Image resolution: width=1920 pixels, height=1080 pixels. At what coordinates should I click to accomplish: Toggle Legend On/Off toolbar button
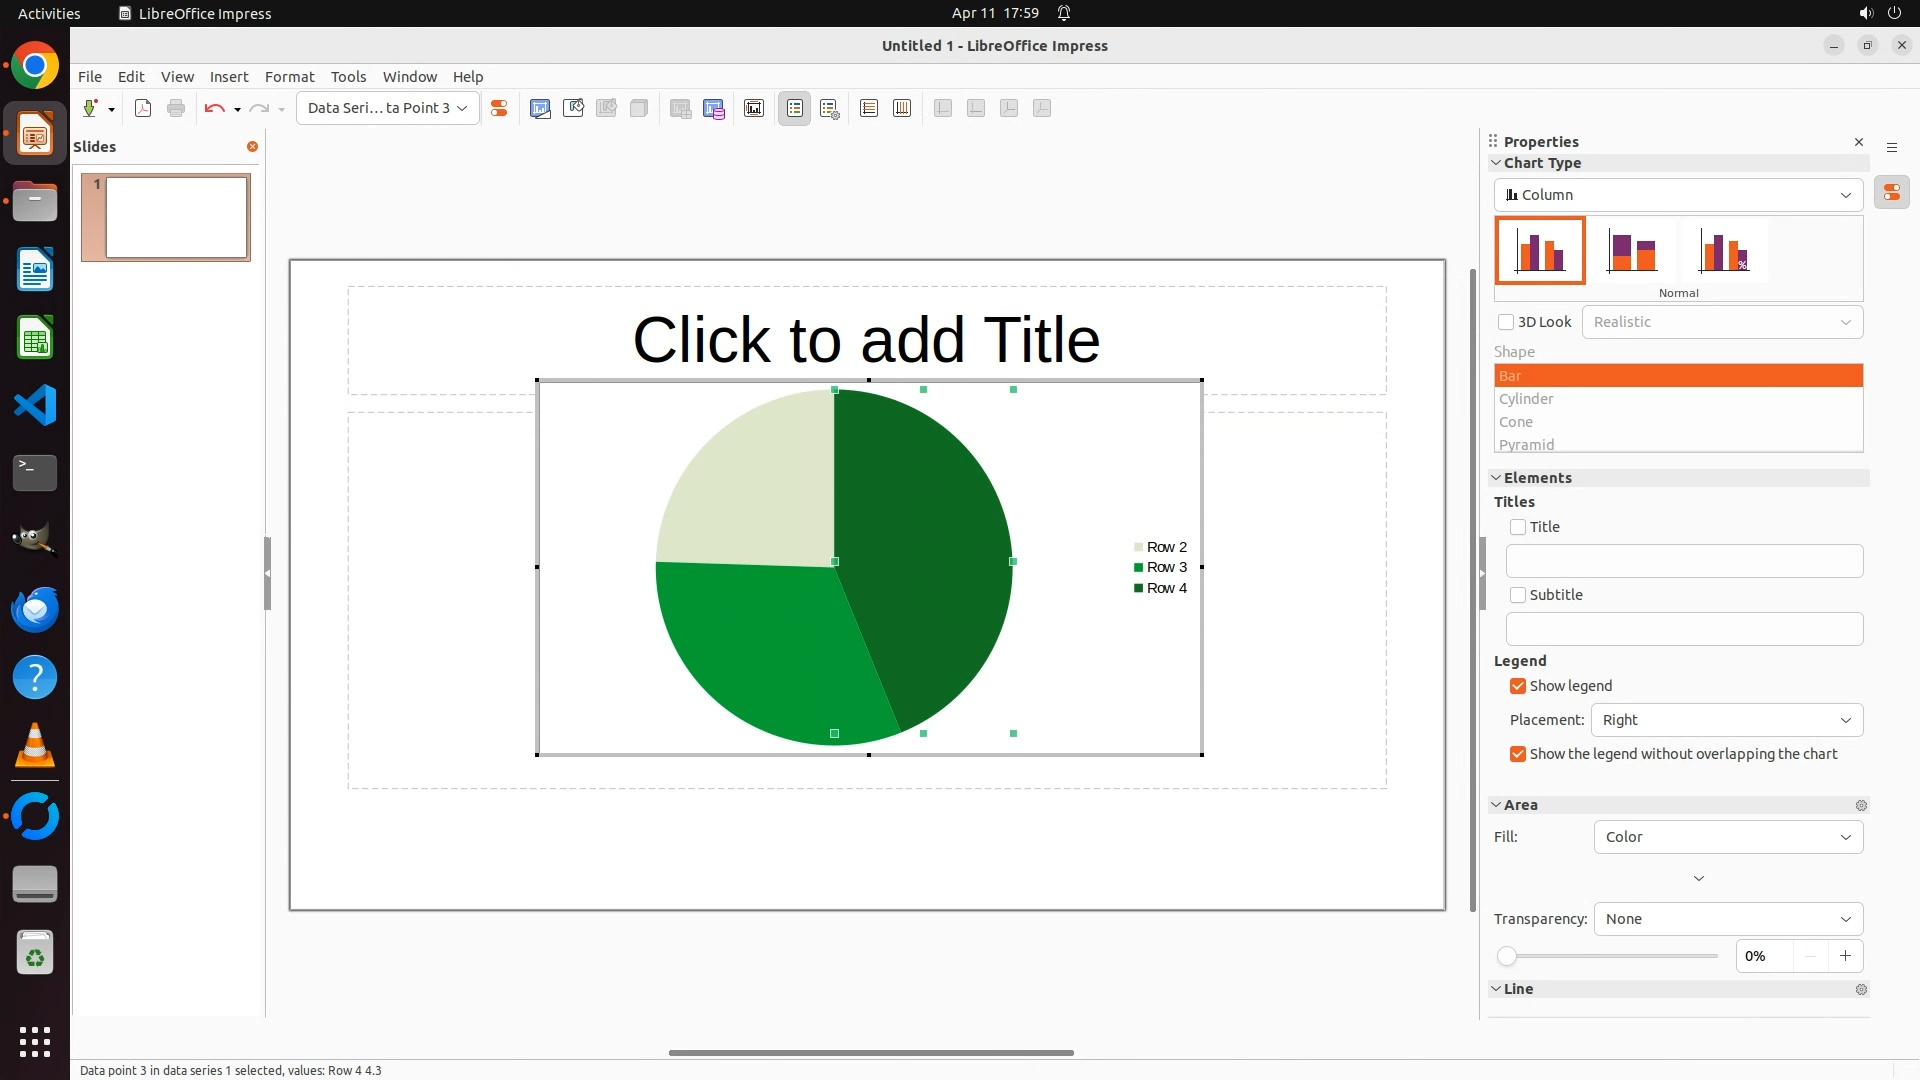[795, 108]
